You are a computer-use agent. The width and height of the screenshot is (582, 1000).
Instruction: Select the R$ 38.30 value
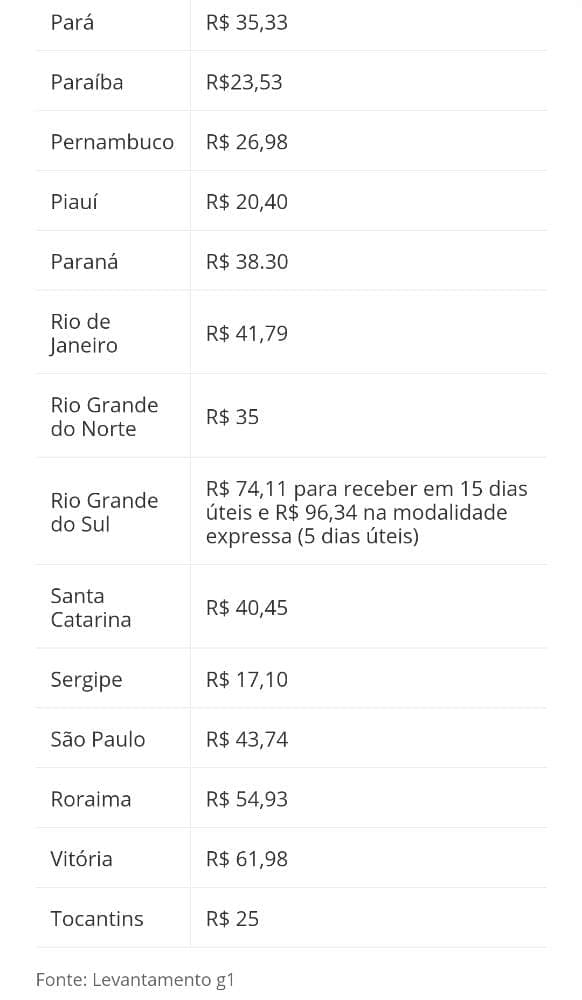(247, 261)
